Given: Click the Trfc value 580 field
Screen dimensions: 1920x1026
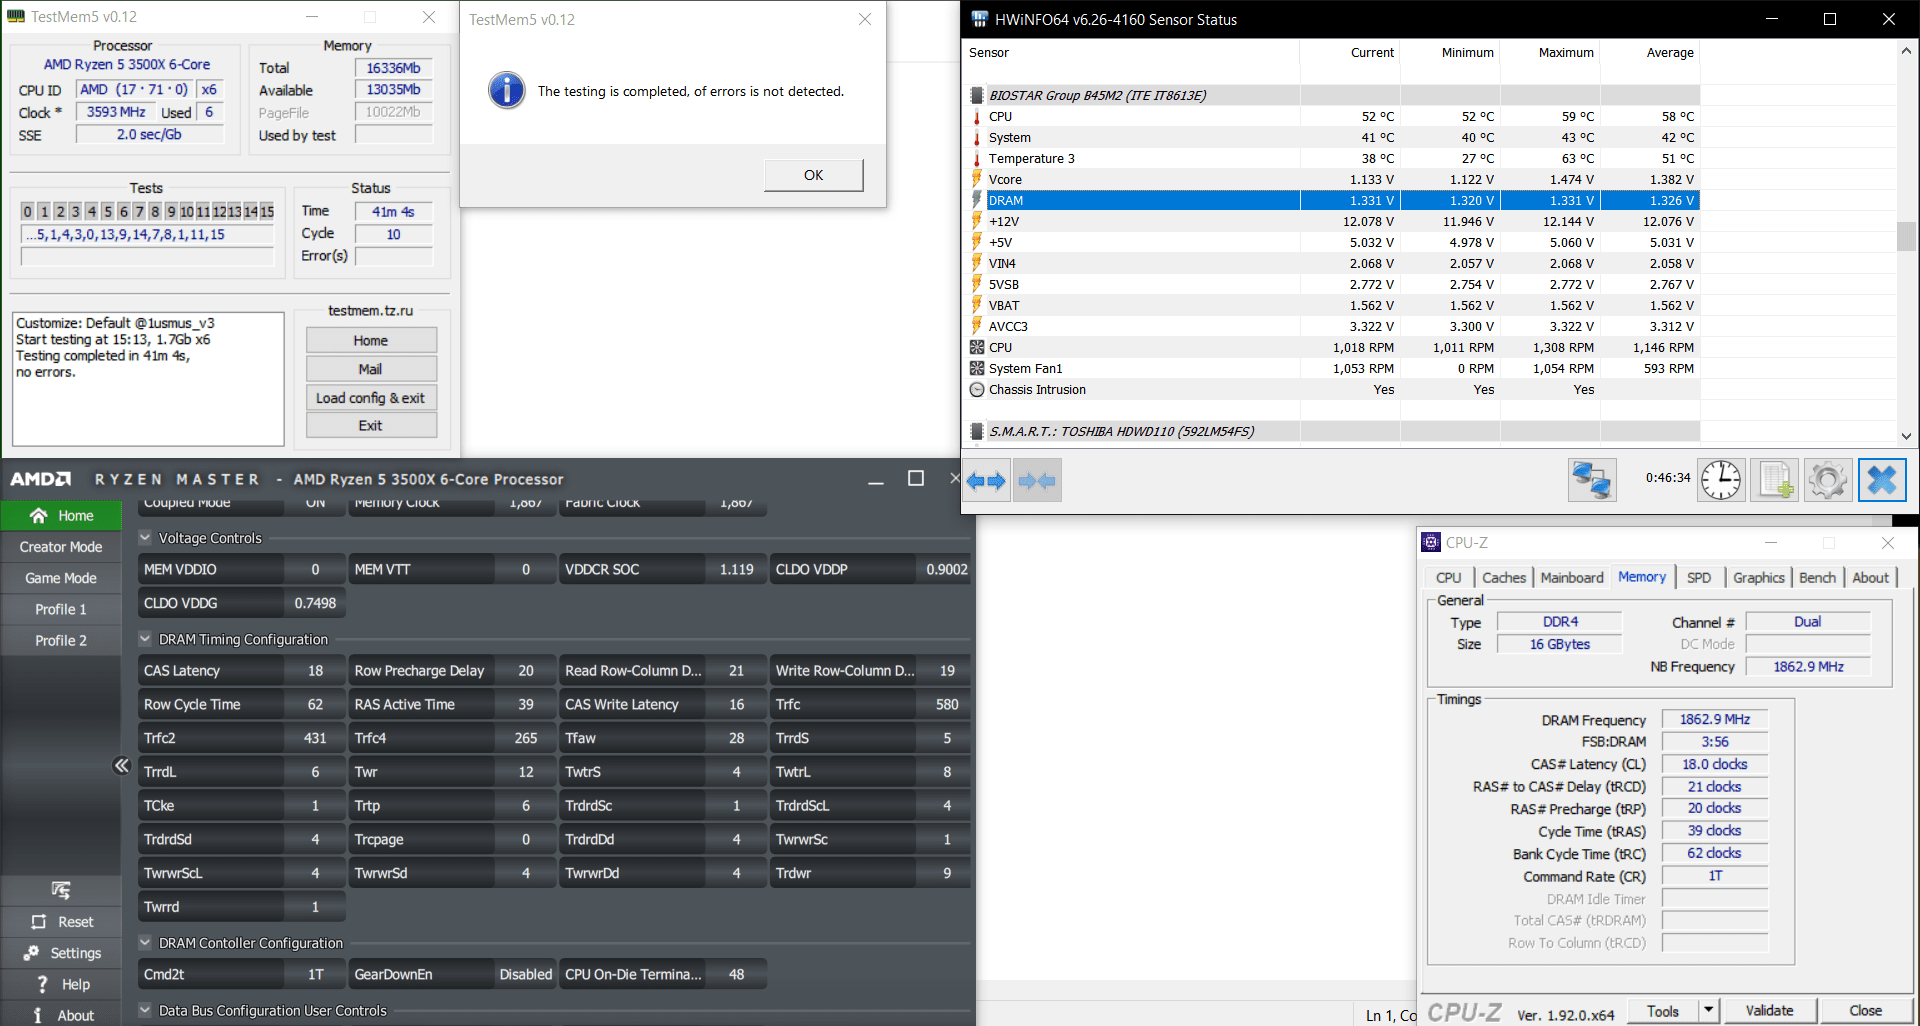Looking at the screenshot, I should point(946,704).
